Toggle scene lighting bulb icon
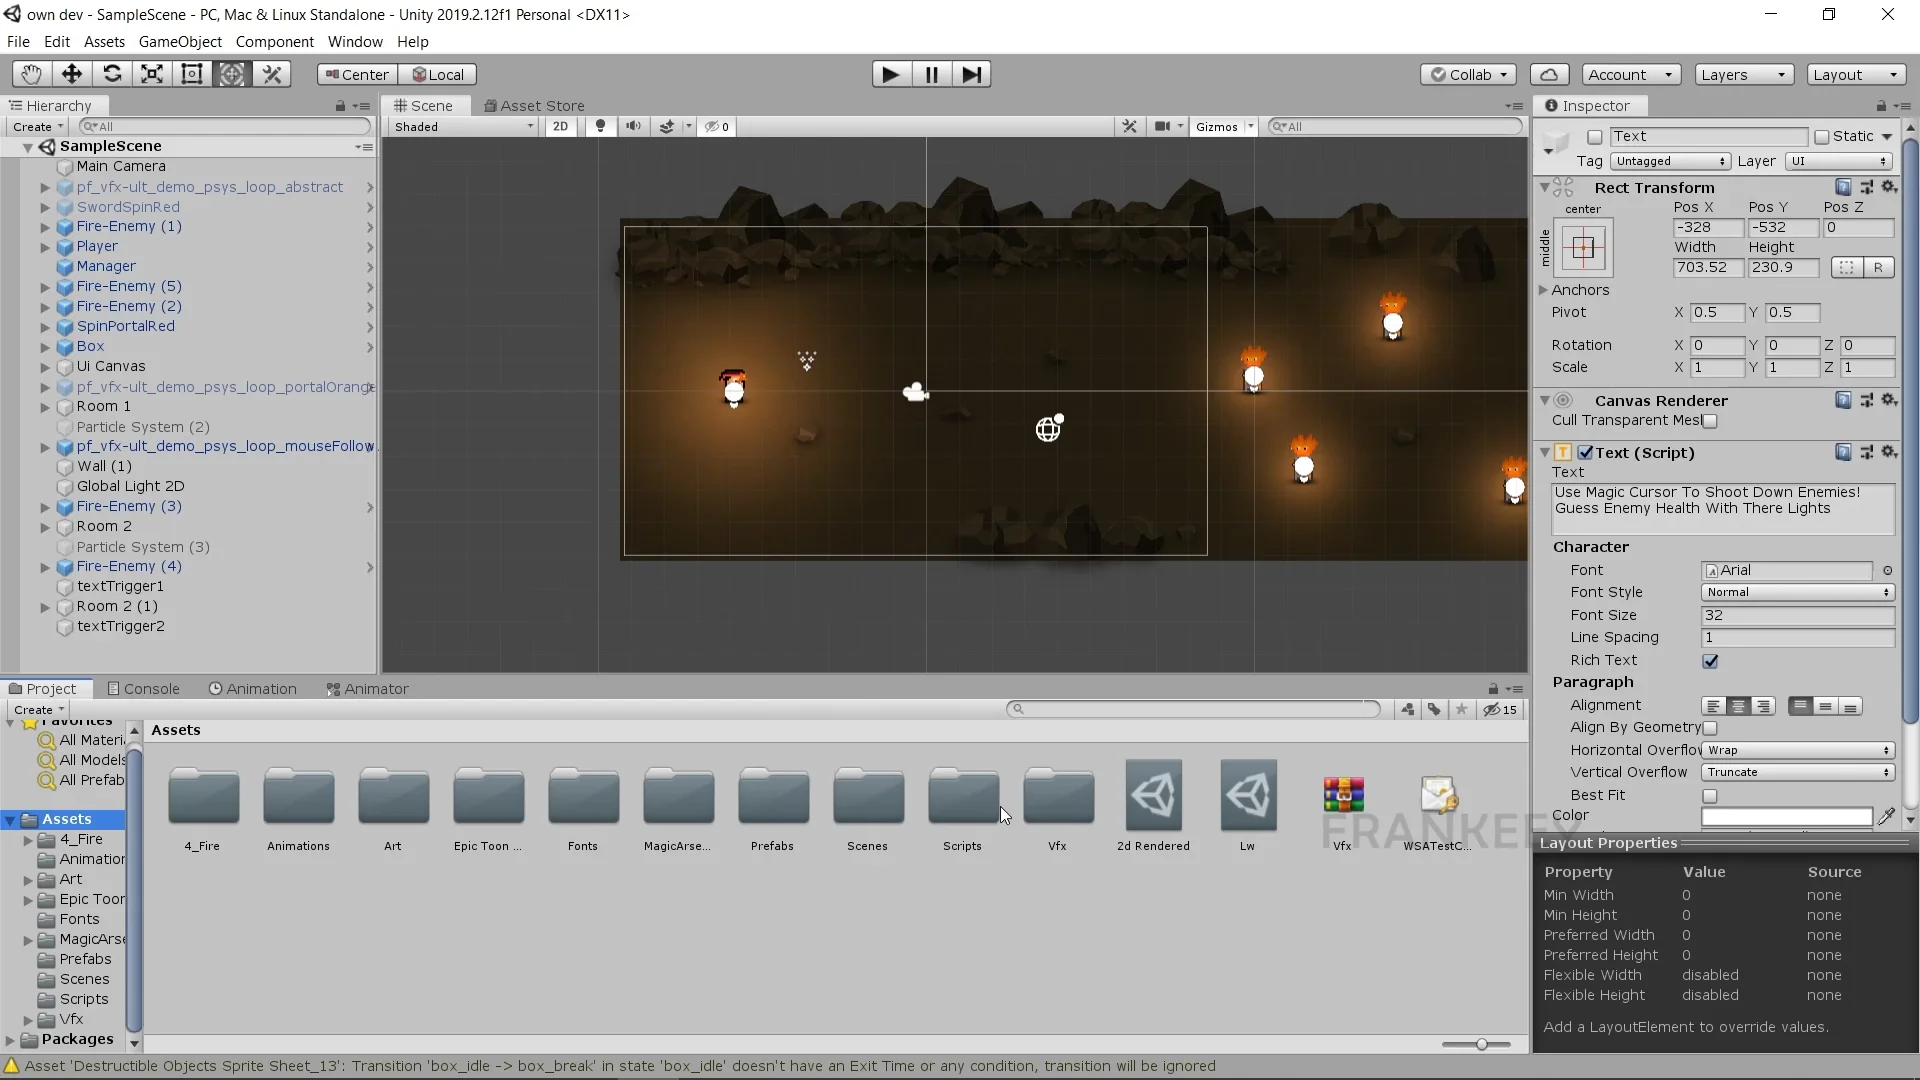1920x1080 pixels. point(600,126)
